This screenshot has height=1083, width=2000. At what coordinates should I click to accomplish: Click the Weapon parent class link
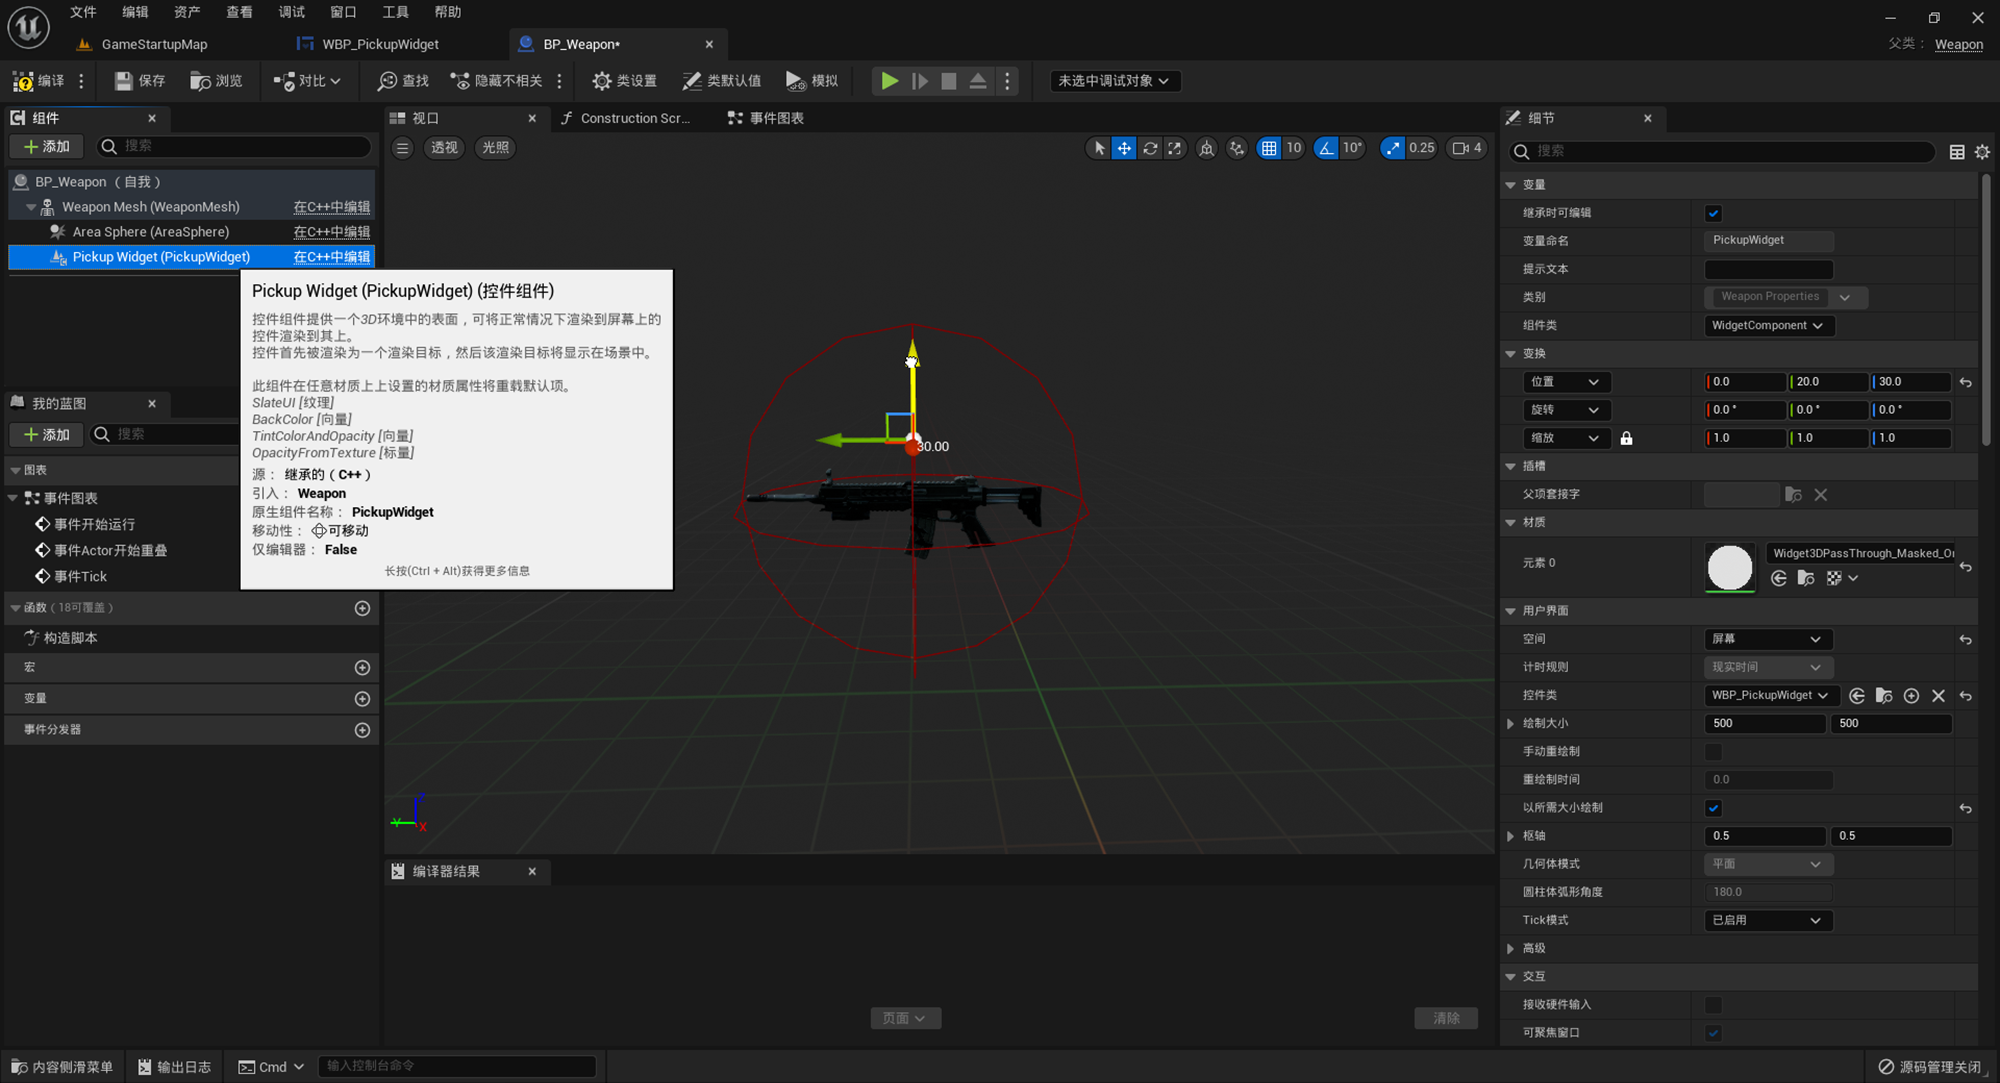click(x=1958, y=44)
